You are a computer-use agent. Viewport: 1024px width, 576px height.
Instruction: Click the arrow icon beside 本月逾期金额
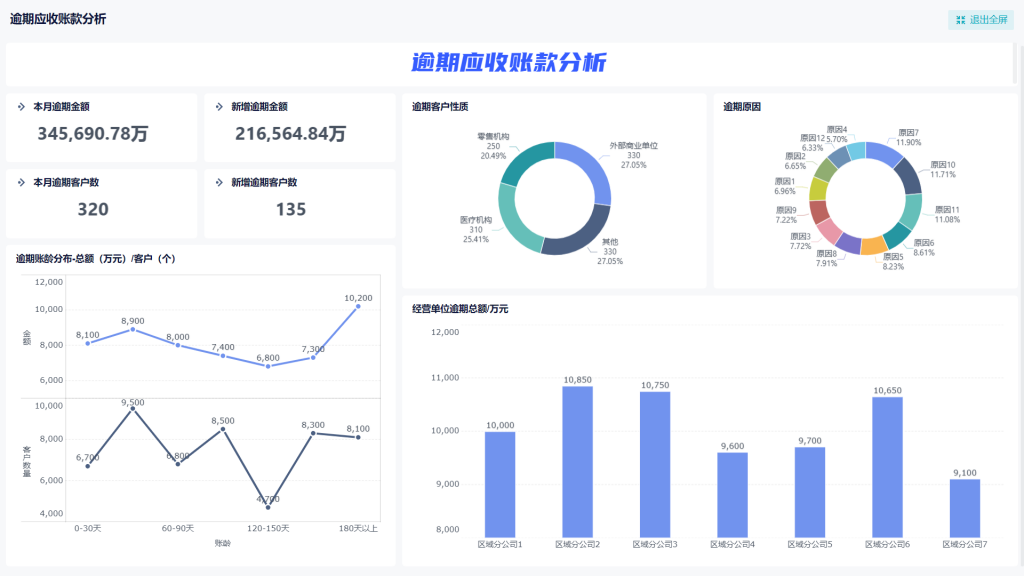21,106
